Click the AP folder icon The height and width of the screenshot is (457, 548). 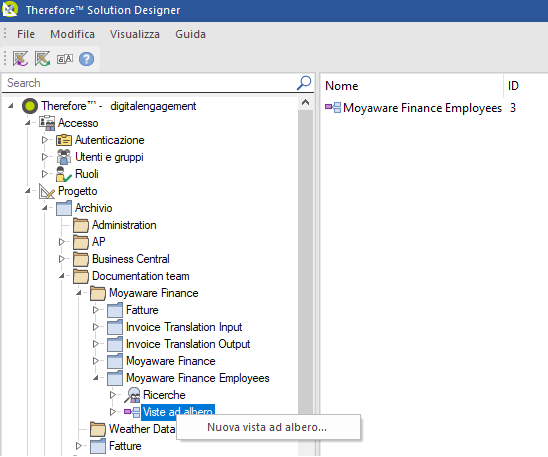pyautogui.click(x=81, y=242)
